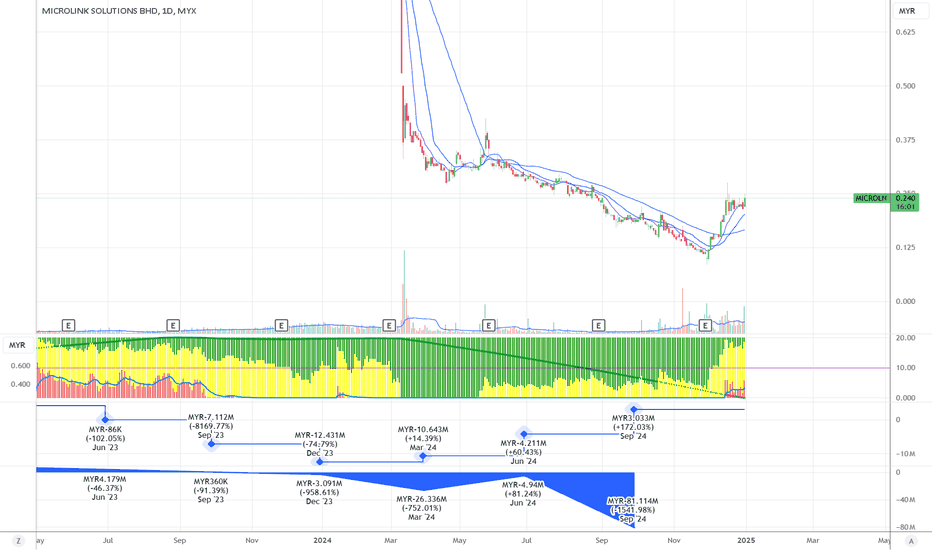Open the earnings E marker after Nov 2024
Viewport: 932px width, 550px height.
click(705, 325)
